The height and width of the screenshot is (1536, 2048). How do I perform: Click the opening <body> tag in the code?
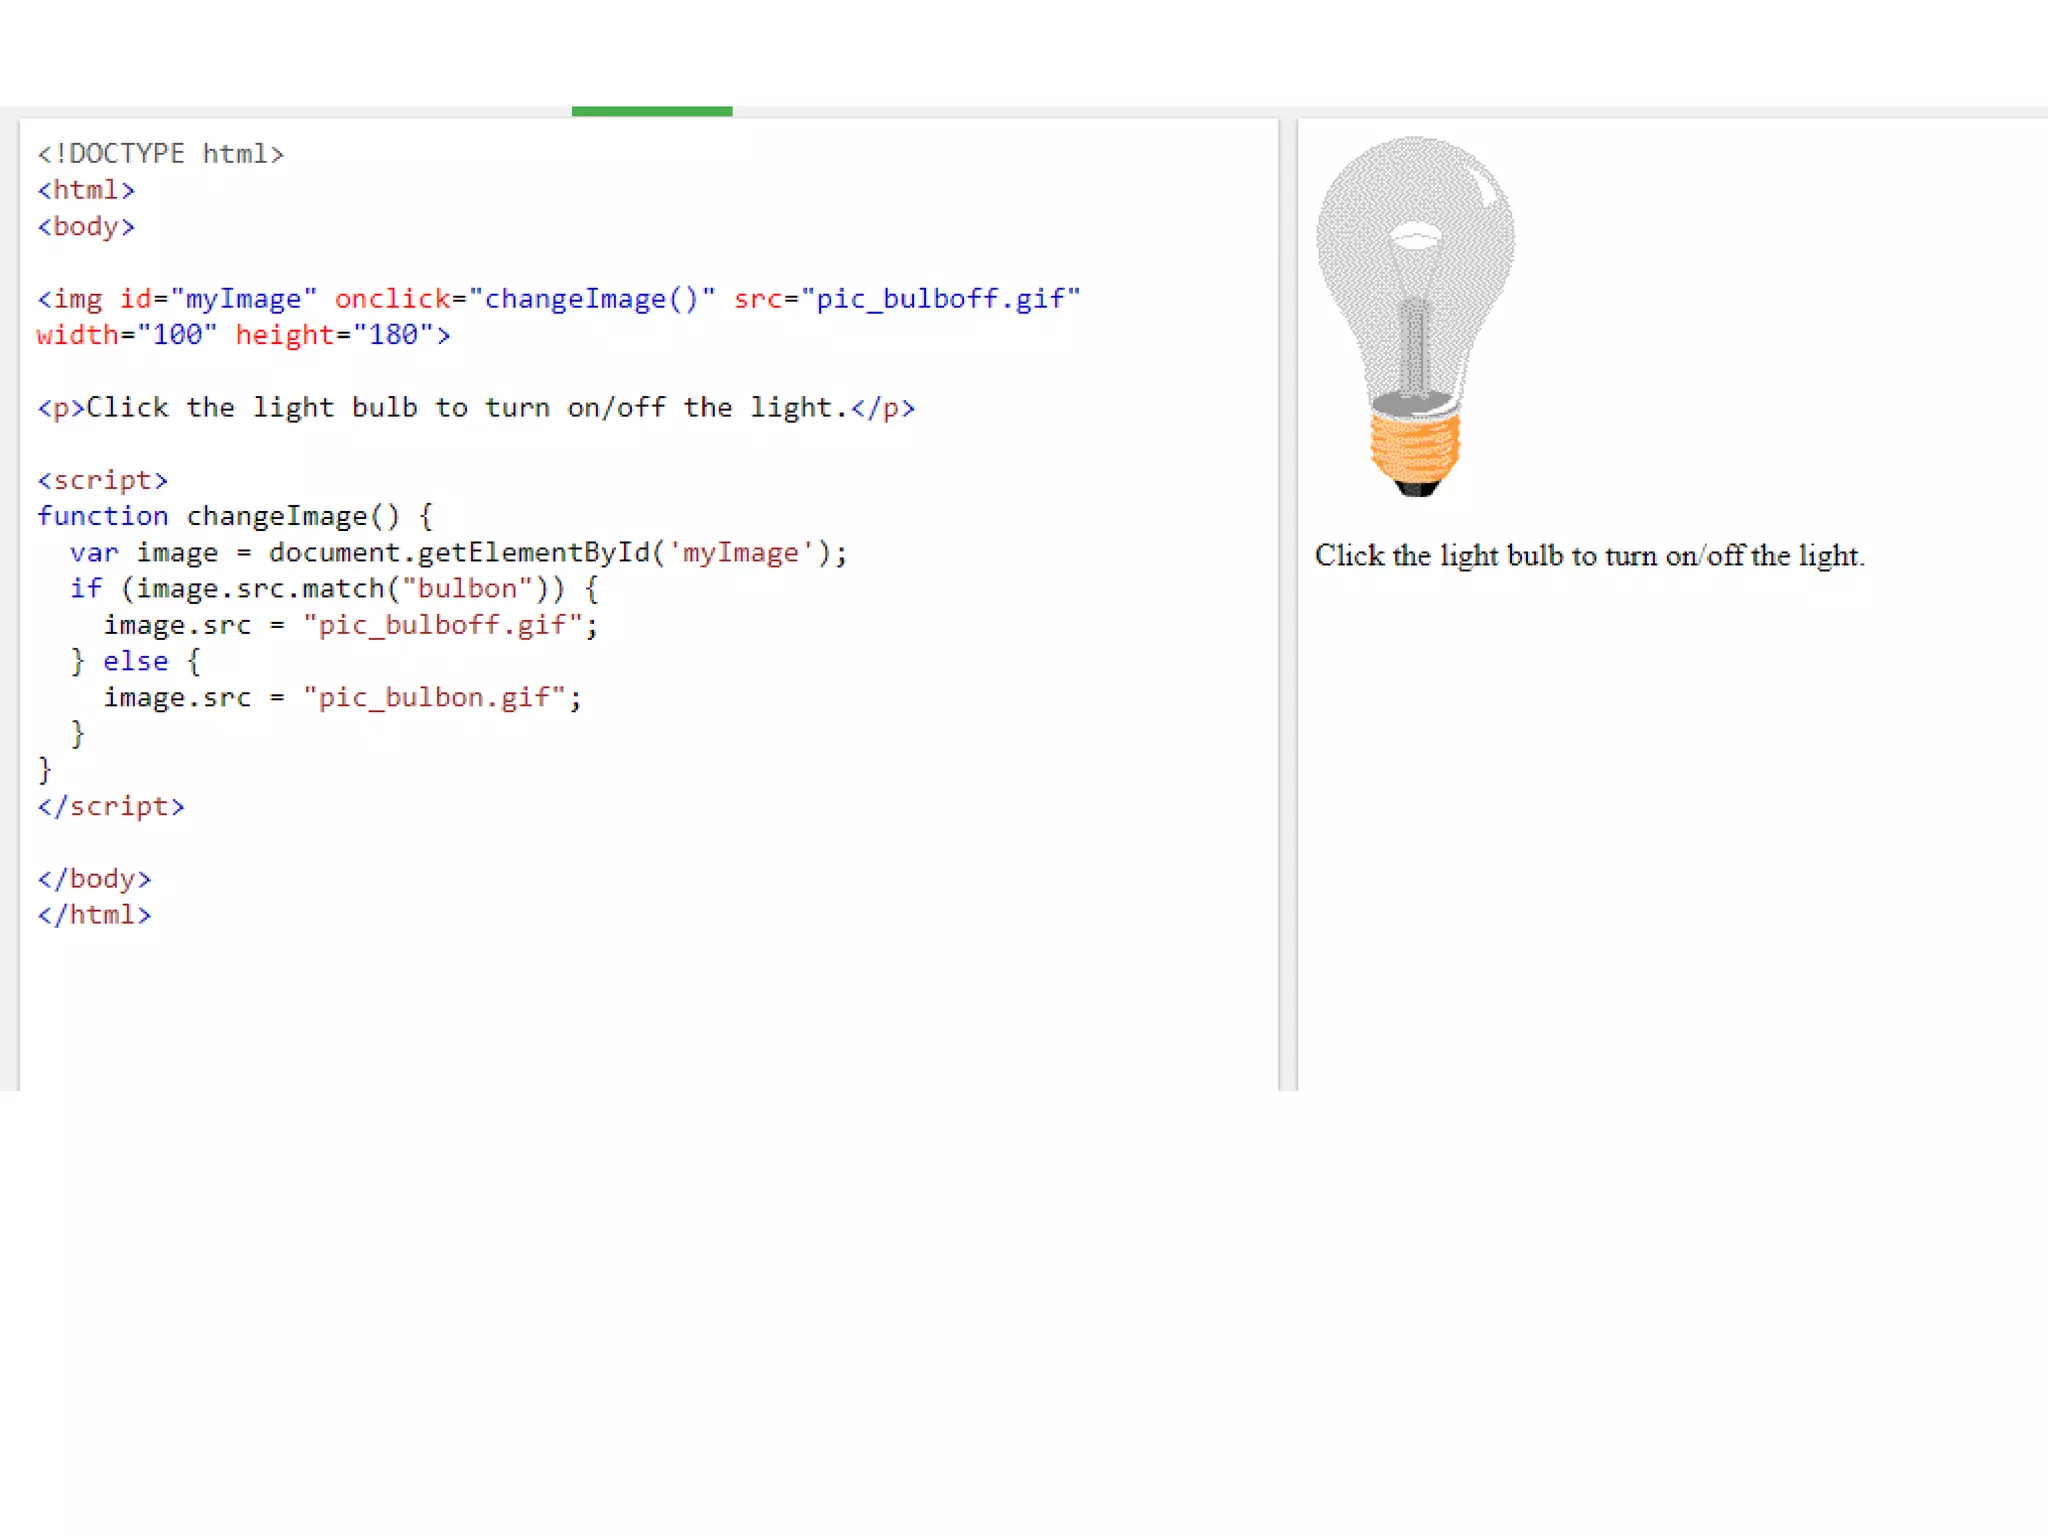tap(86, 227)
